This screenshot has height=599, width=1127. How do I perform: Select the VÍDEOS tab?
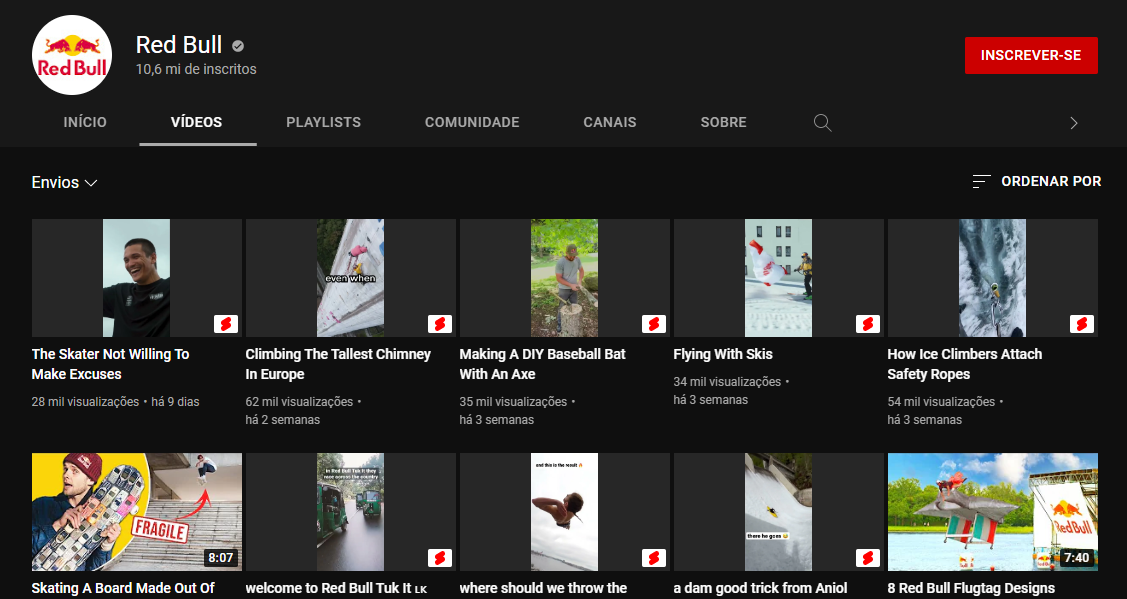pyautogui.click(x=197, y=122)
